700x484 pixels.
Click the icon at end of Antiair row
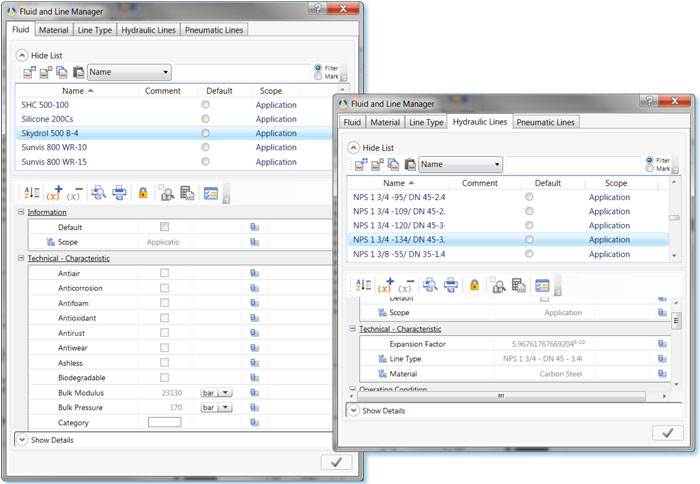click(x=254, y=273)
